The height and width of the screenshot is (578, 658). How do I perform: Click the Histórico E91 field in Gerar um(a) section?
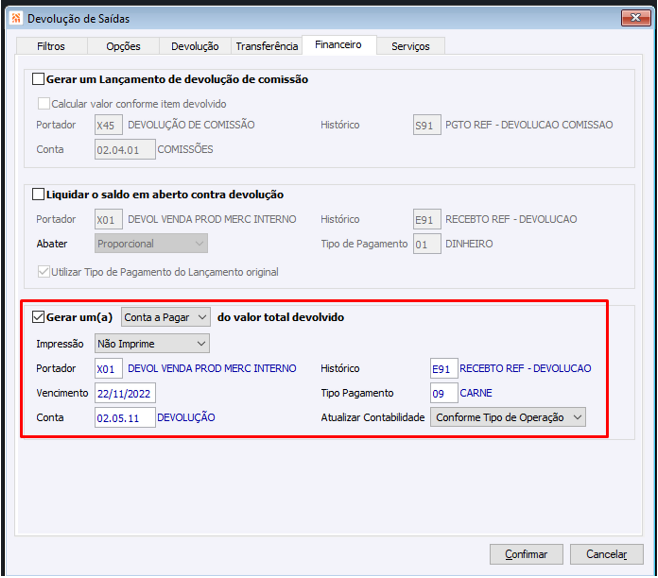click(x=444, y=369)
